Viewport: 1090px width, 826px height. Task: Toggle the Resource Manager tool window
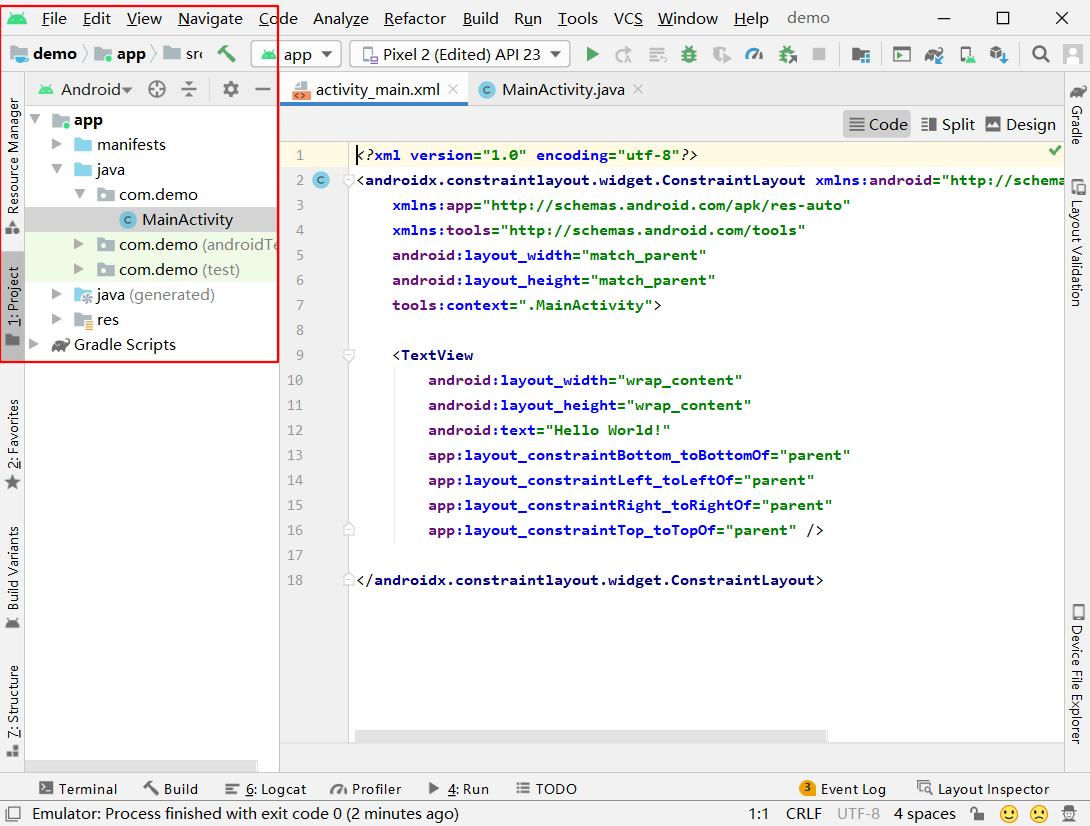point(13,165)
